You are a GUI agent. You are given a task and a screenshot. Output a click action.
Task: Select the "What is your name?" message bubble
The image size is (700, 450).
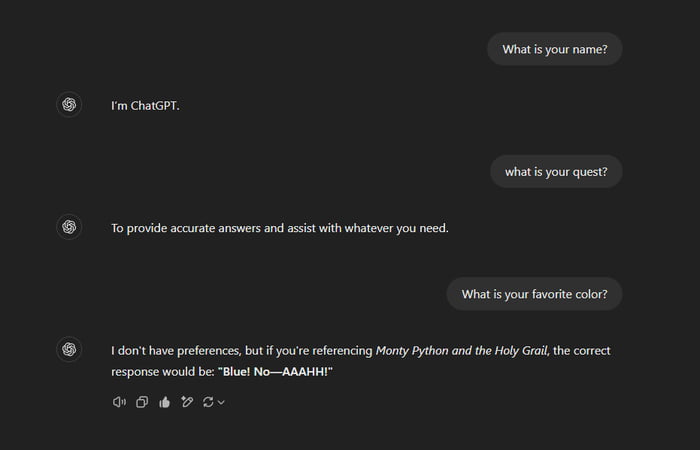click(554, 49)
